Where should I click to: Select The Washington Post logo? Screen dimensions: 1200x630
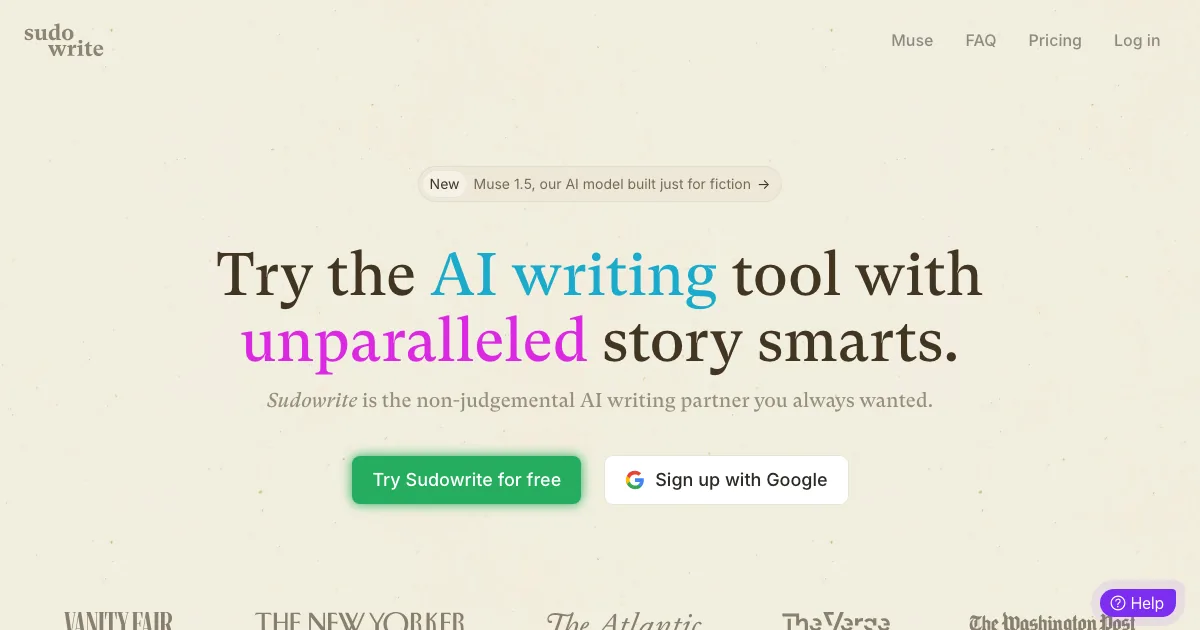click(1052, 622)
